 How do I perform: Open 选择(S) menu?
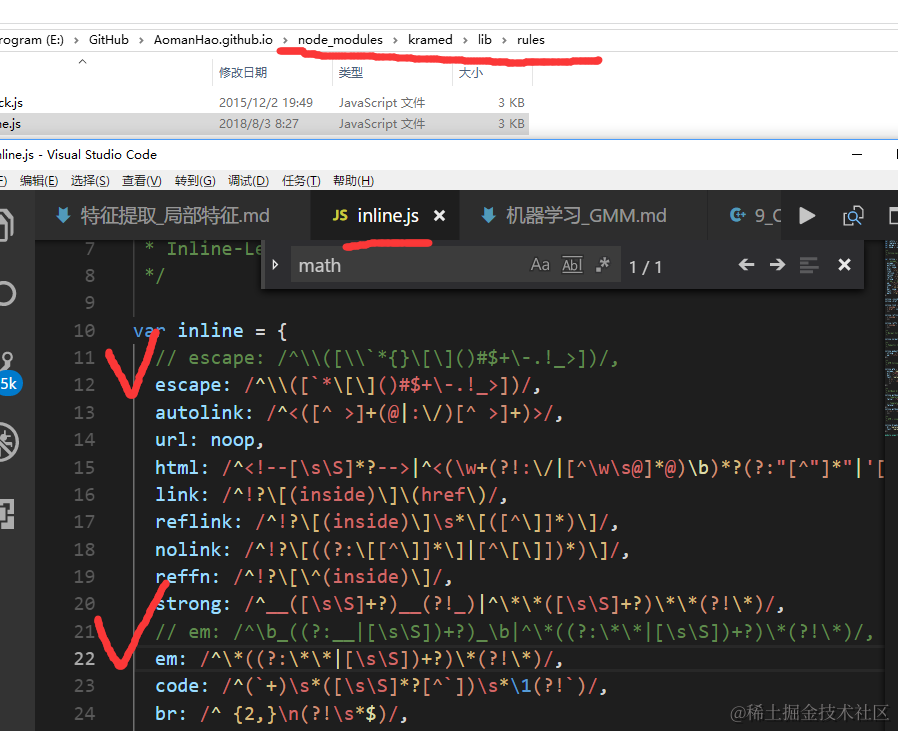click(90, 181)
